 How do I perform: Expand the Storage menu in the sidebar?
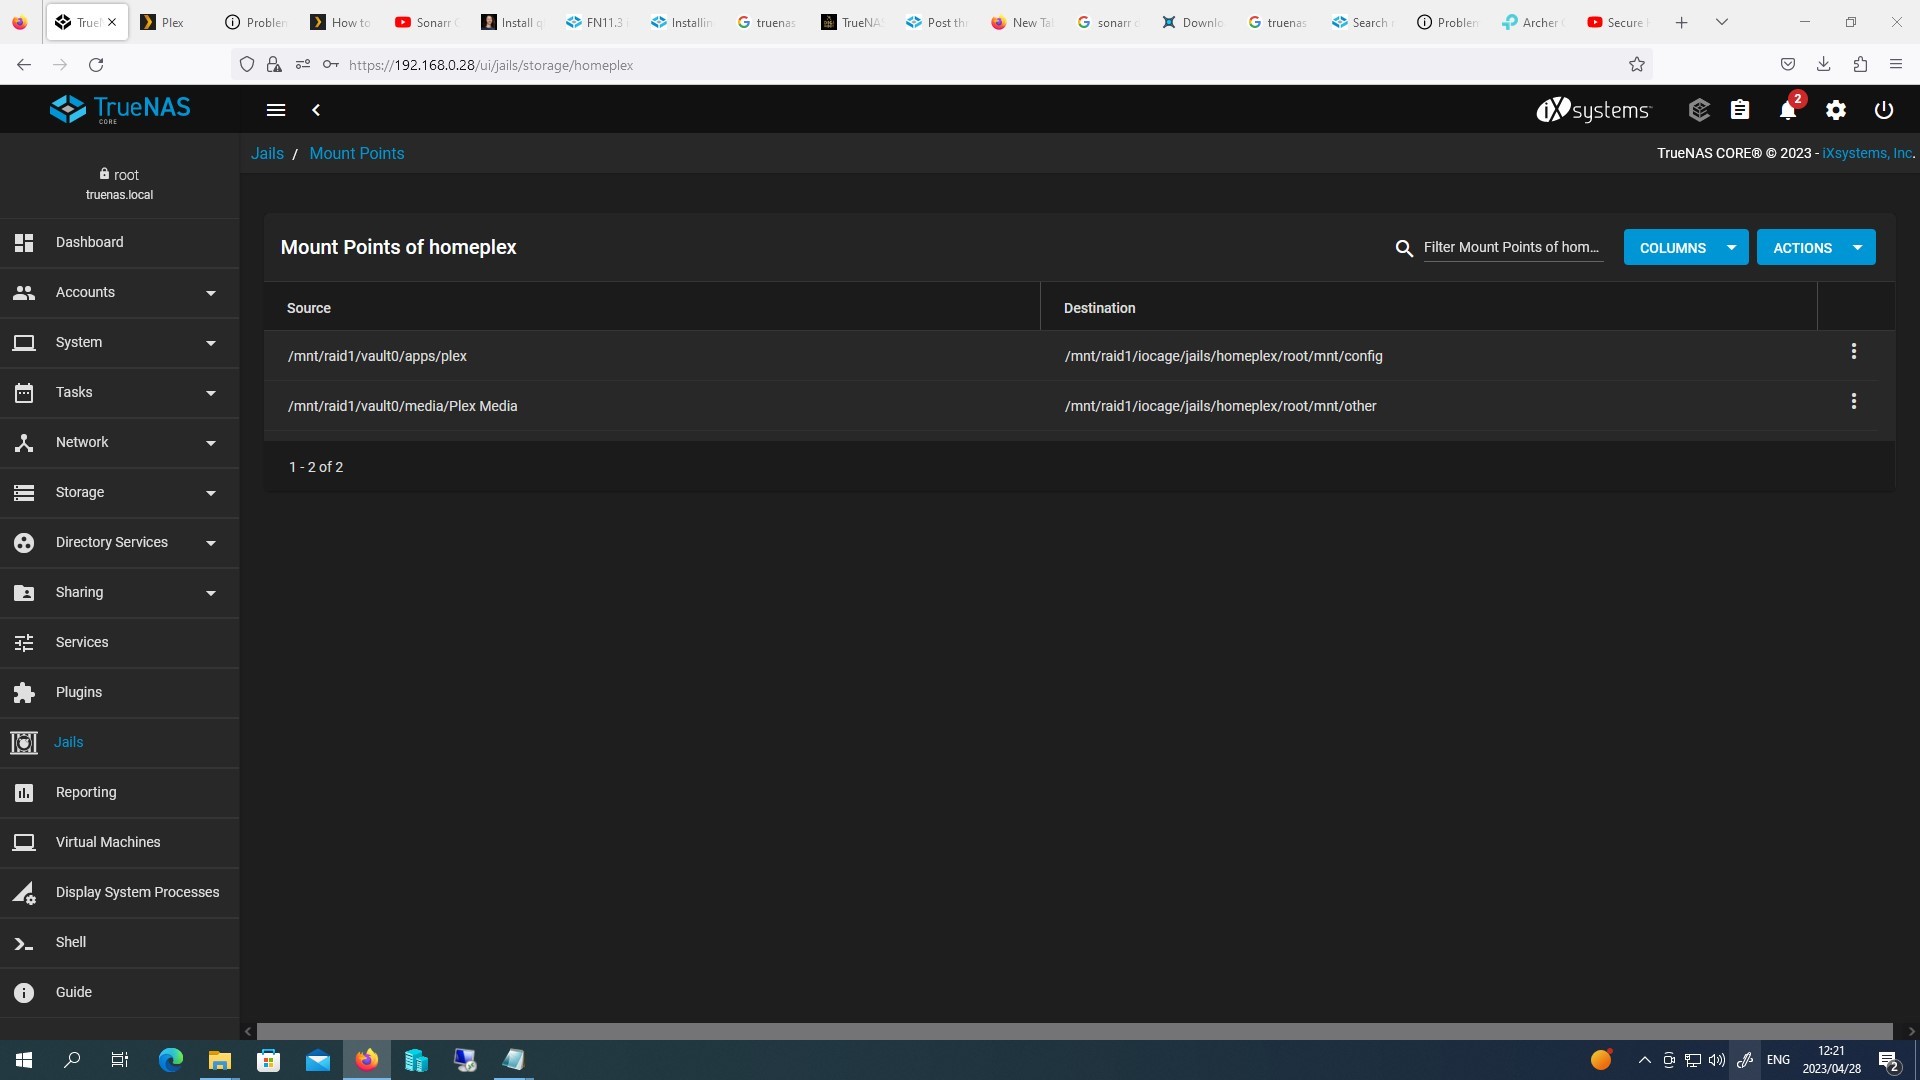click(120, 492)
